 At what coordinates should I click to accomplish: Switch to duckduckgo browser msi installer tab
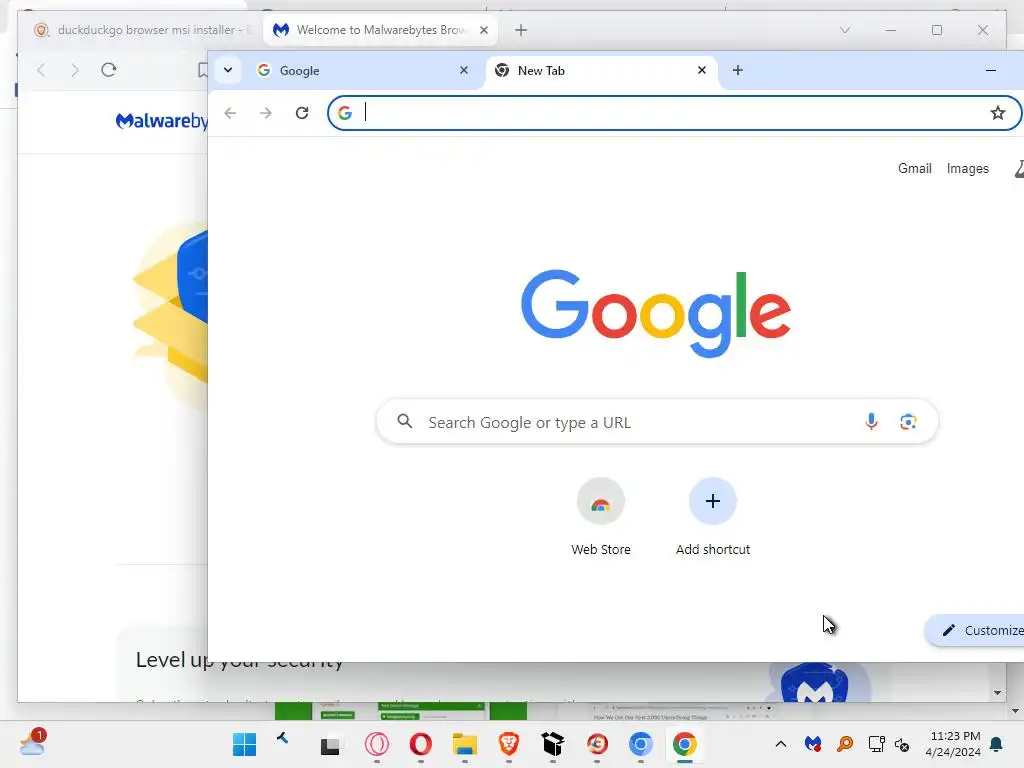click(142, 30)
